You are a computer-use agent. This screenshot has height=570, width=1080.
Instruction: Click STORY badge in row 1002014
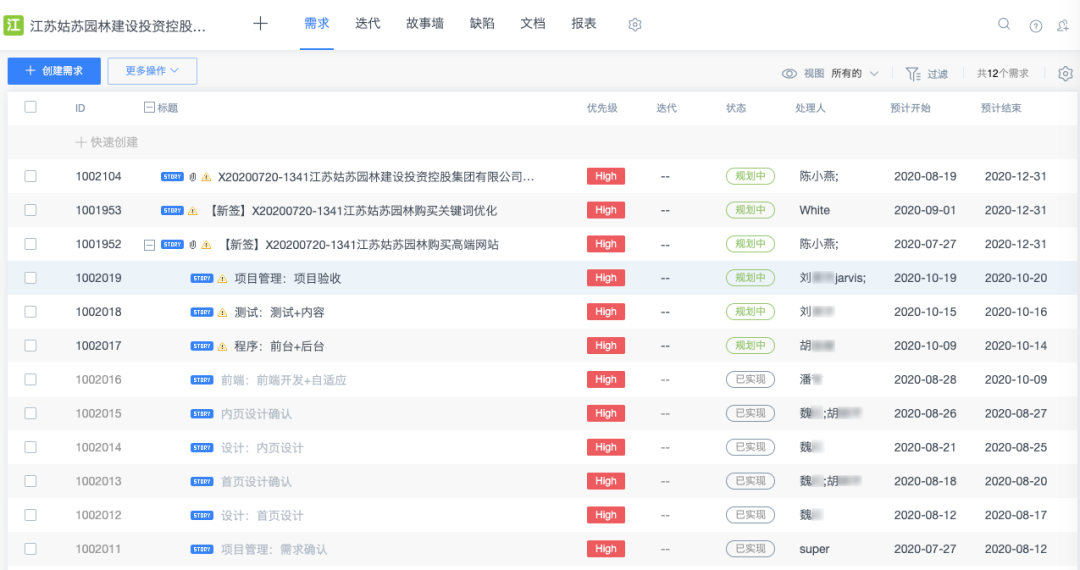tap(202, 447)
